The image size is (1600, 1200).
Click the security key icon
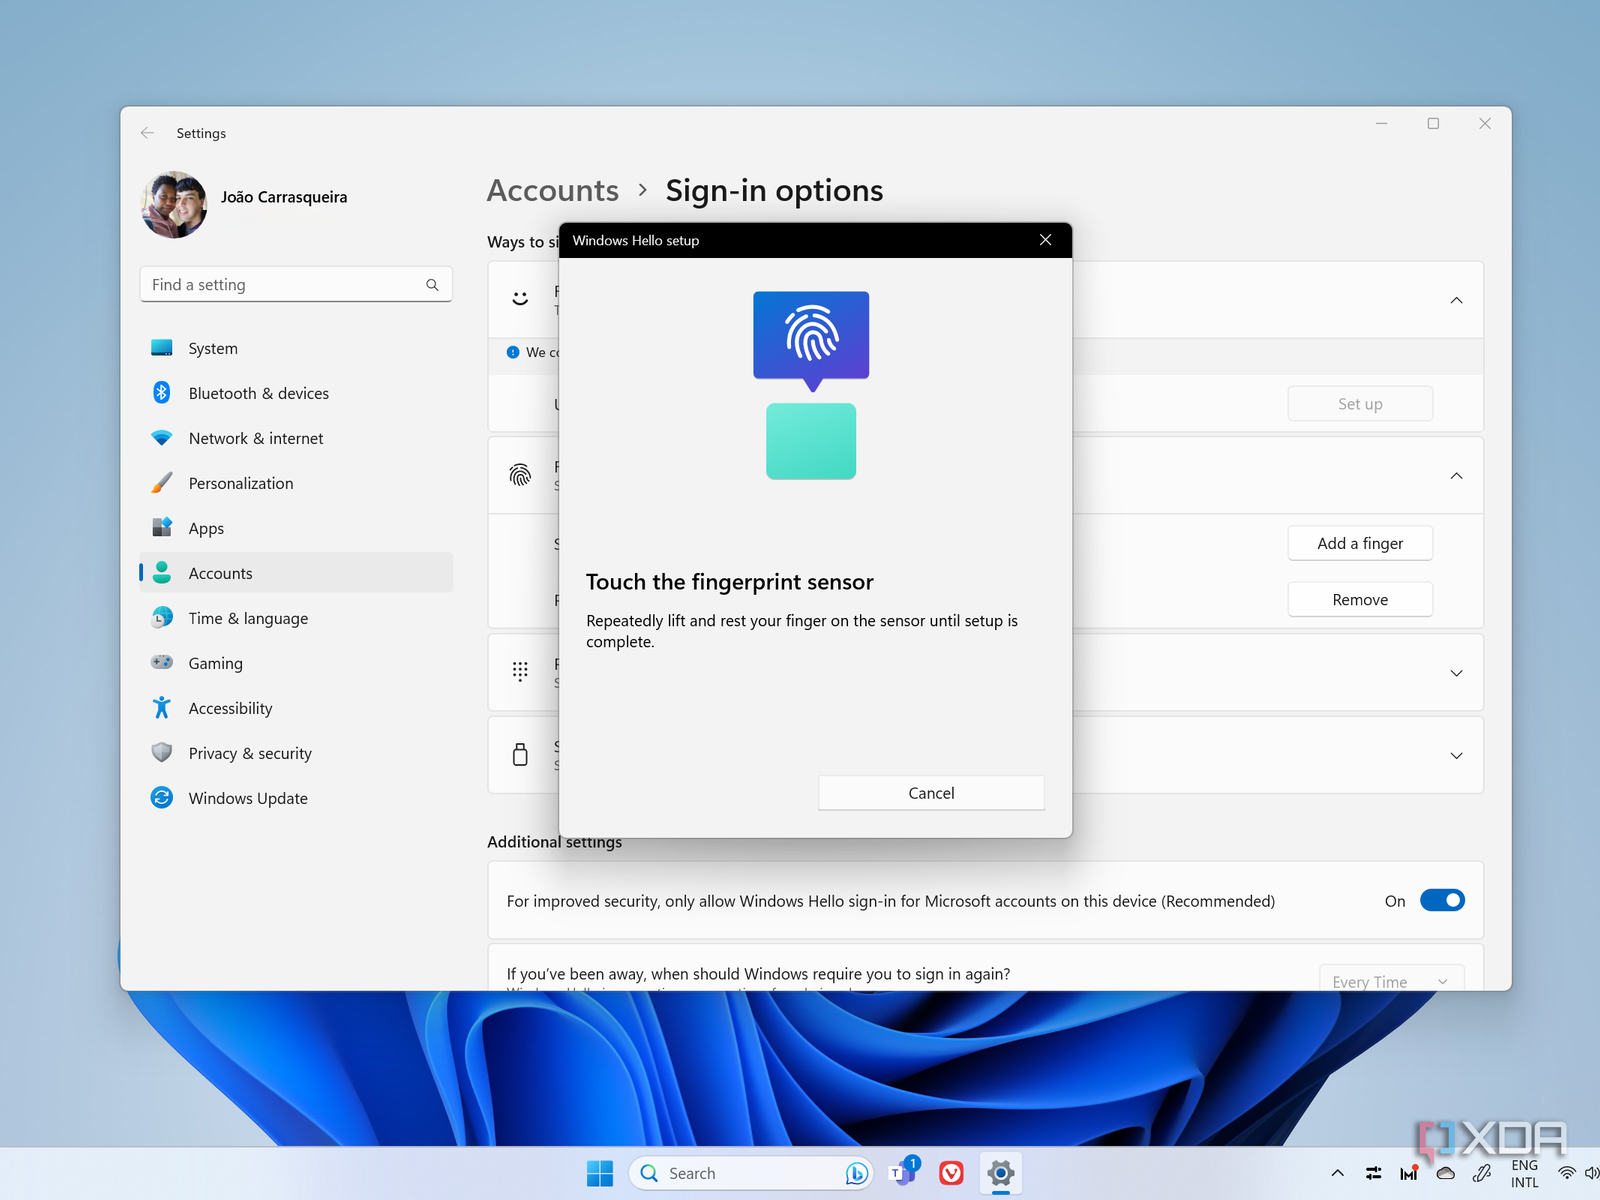point(520,754)
